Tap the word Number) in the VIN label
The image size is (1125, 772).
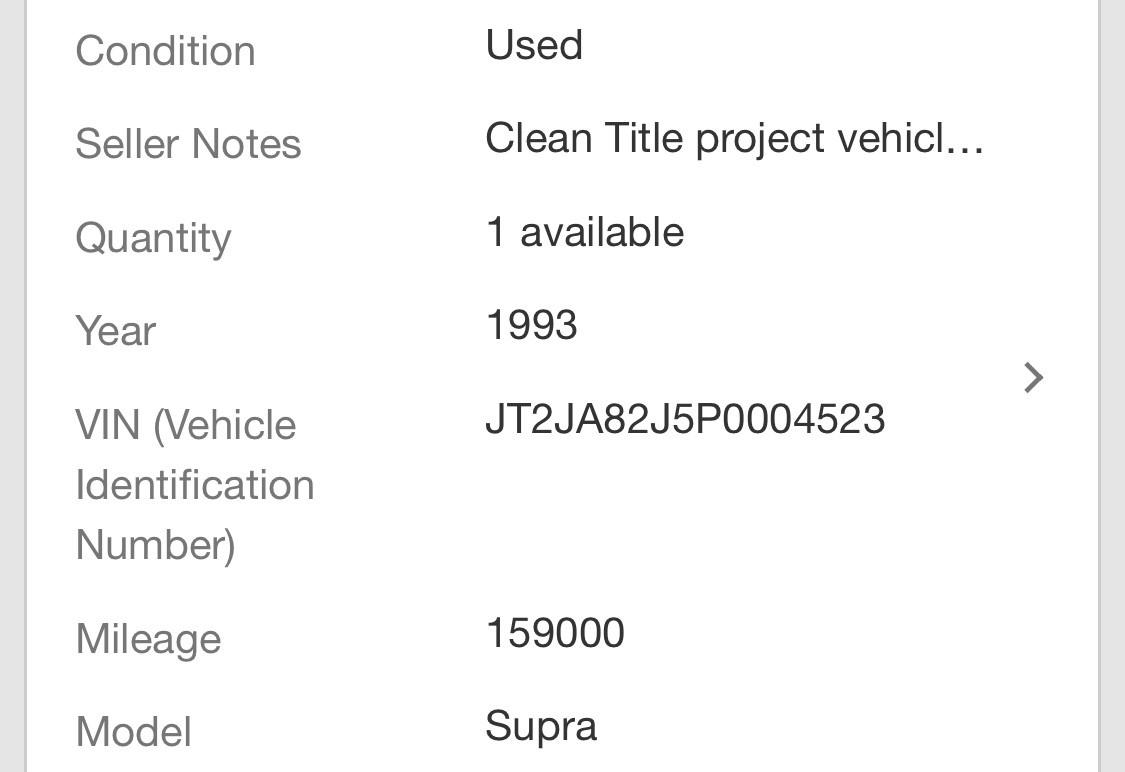point(156,545)
